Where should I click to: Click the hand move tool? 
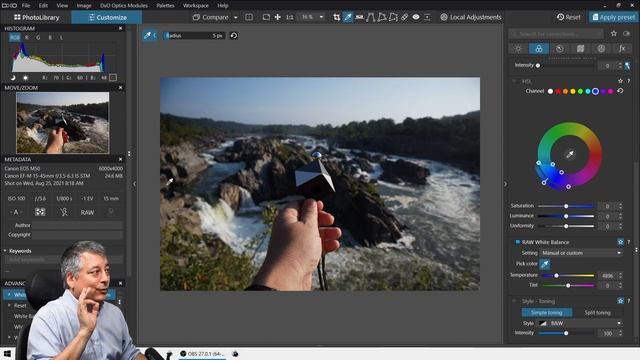tap(278, 17)
